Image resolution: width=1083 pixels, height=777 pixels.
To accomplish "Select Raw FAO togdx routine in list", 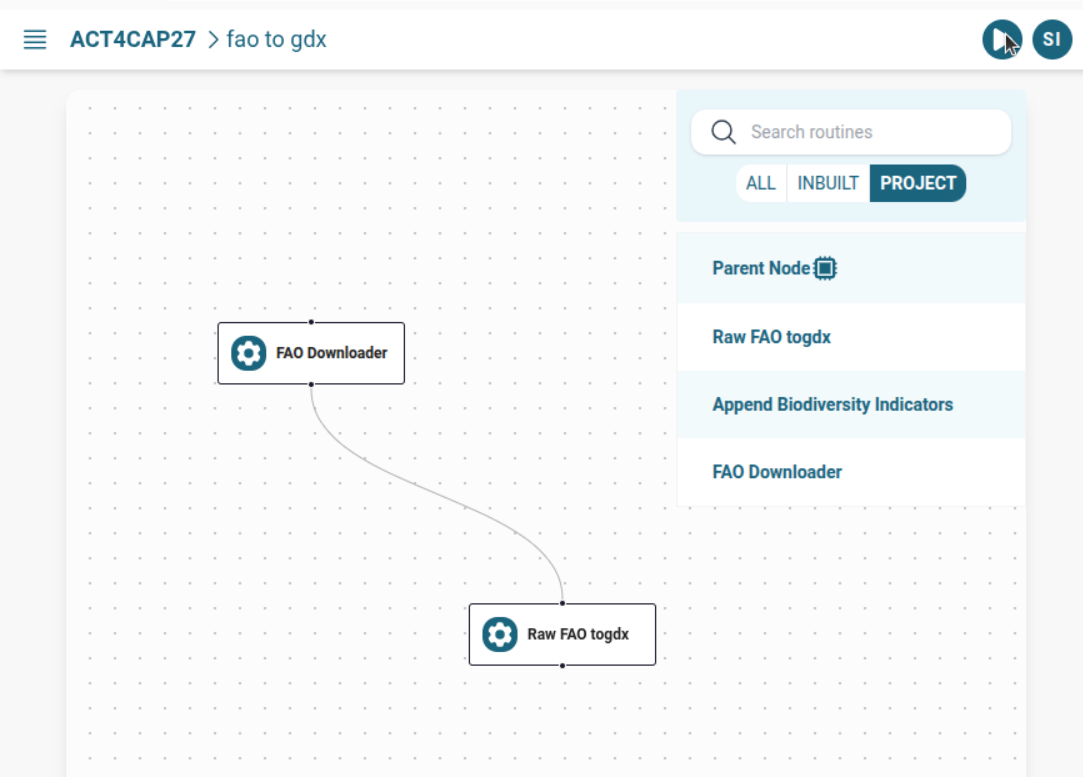I will pos(851,337).
